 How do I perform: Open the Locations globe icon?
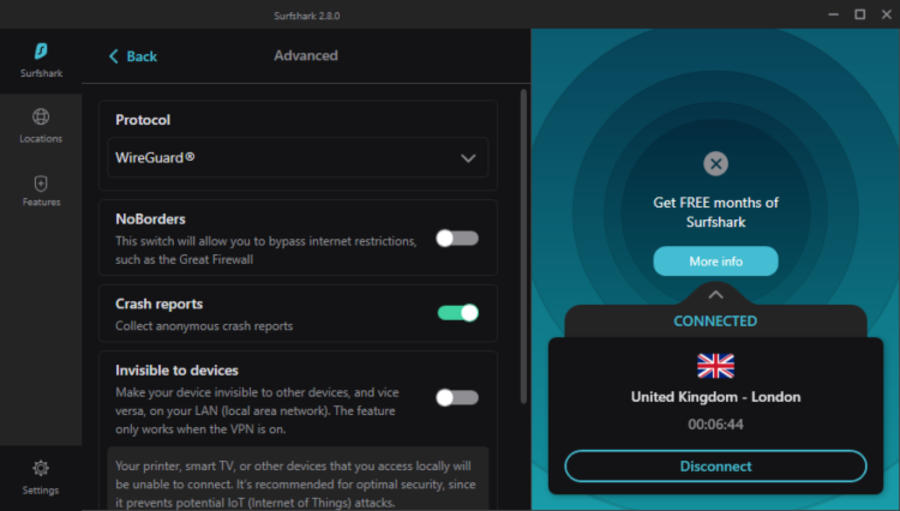pos(41,117)
